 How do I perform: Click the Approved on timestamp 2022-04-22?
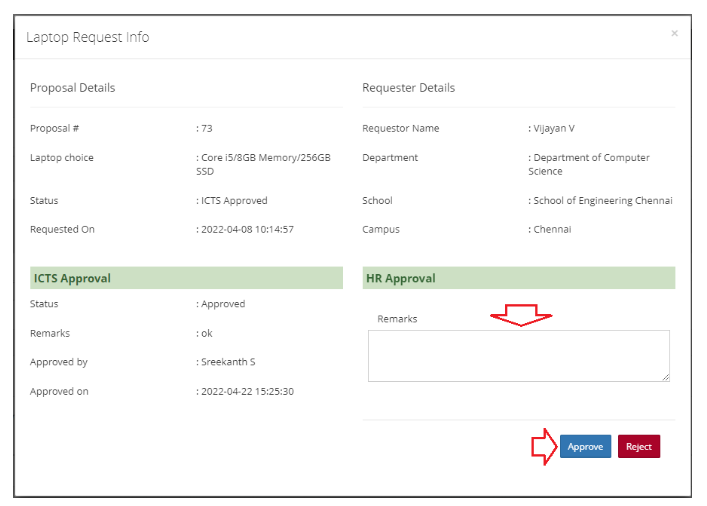tap(246, 391)
